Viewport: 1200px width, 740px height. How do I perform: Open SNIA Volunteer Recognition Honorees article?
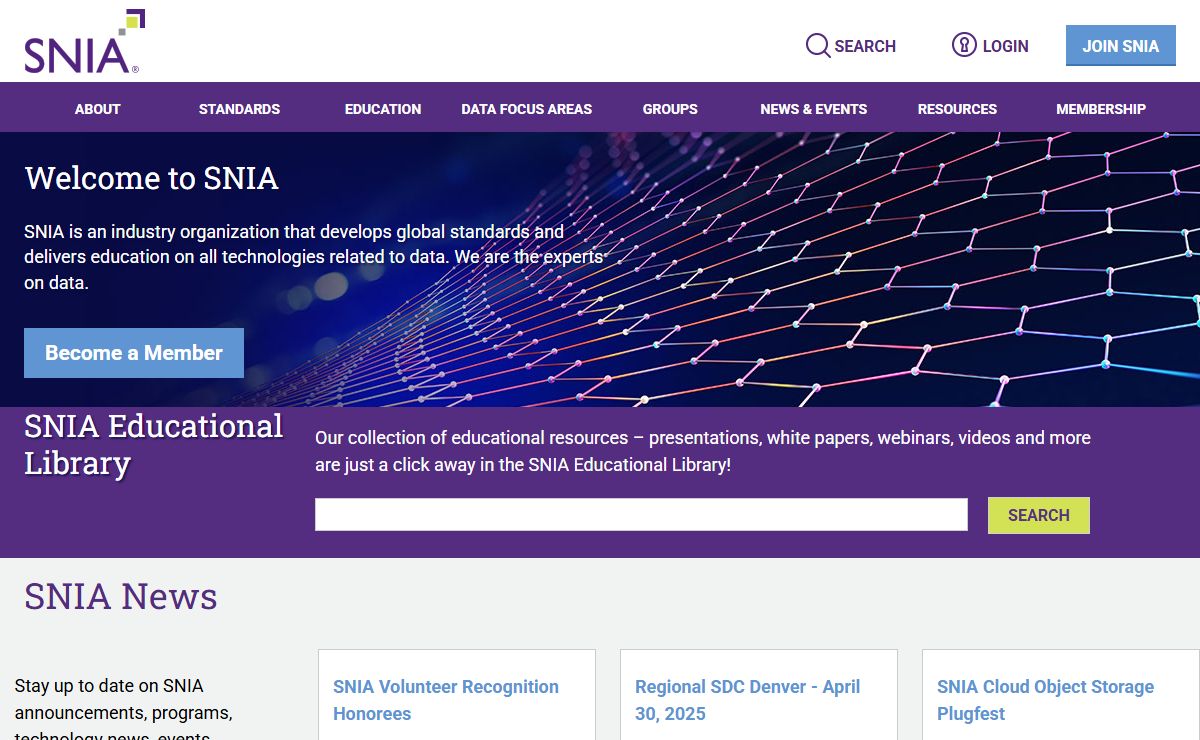[446, 700]
